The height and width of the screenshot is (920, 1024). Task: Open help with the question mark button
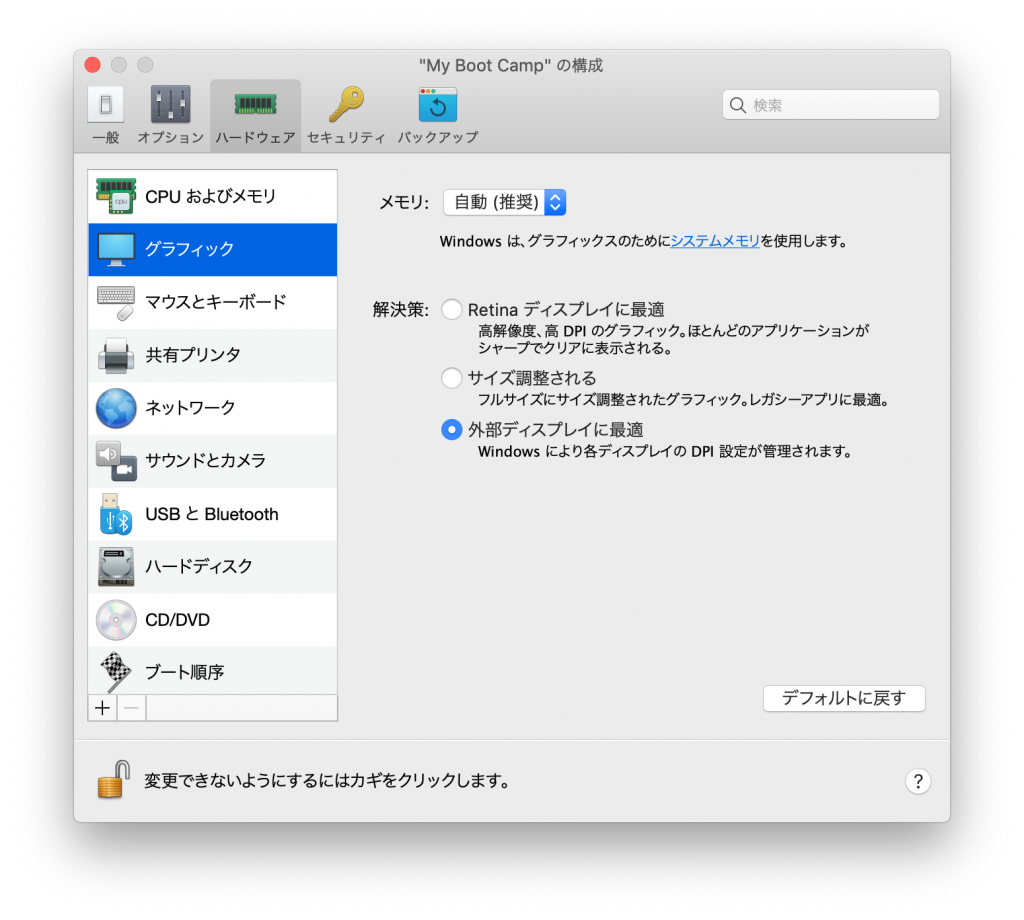click(918, 781)
